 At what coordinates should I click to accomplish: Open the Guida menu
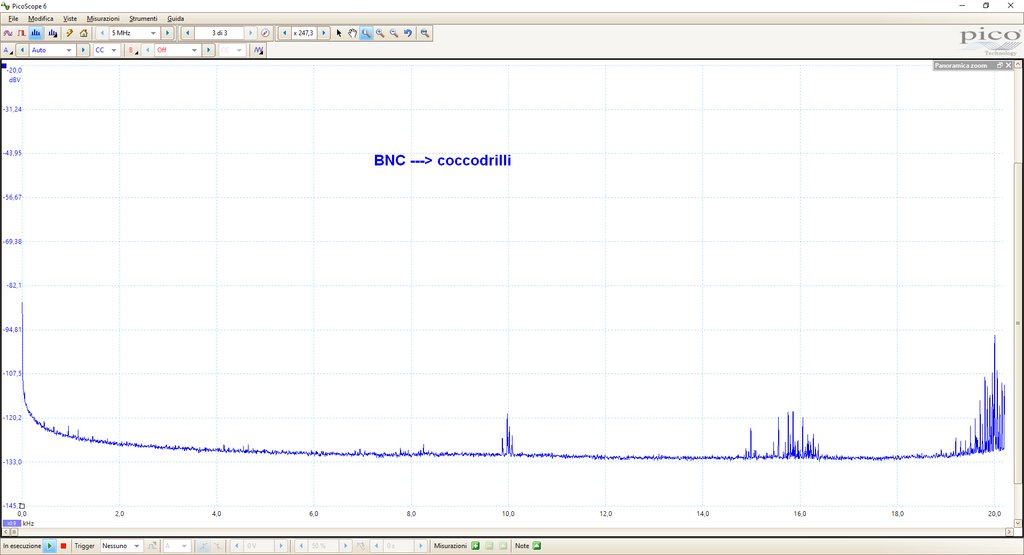tap(176, 19)
